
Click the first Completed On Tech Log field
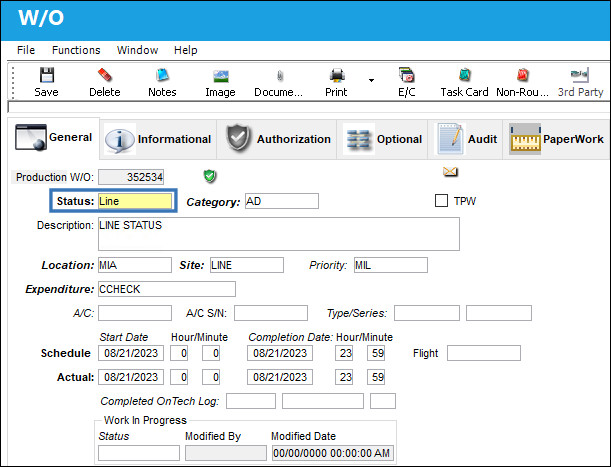[x=251, y=401]
